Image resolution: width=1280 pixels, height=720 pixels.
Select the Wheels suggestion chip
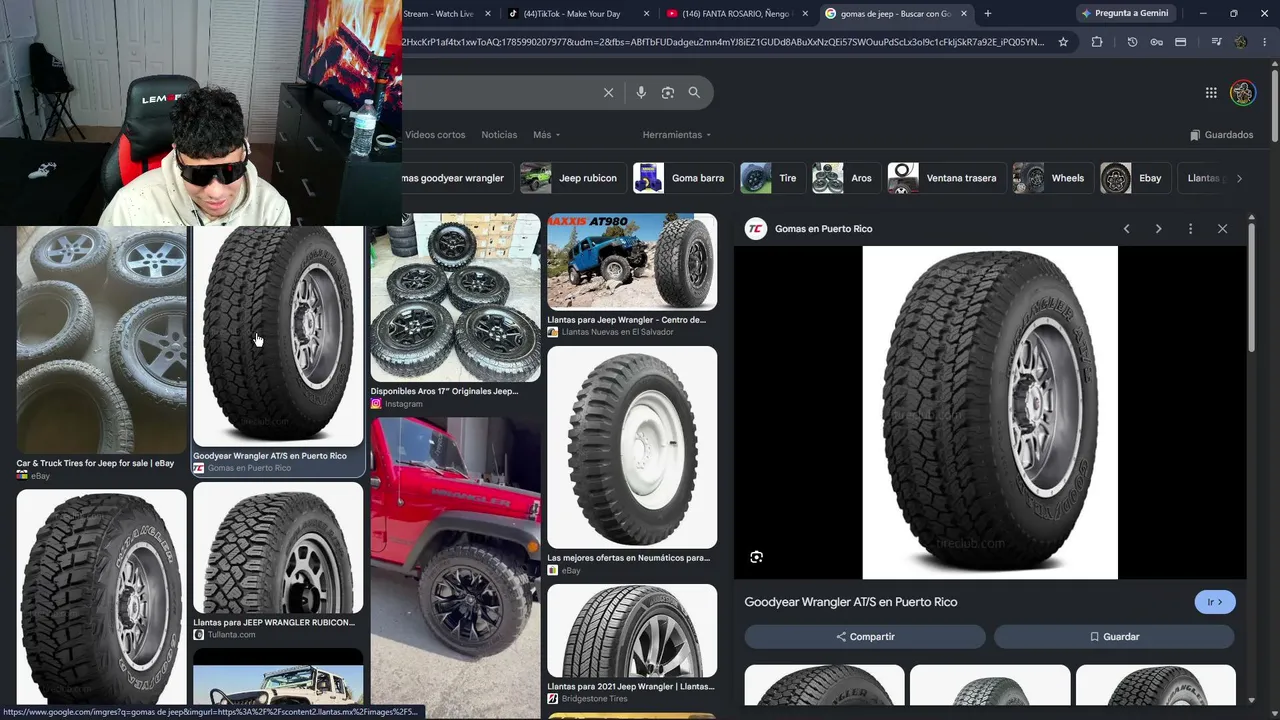(x=1051, y=178)
